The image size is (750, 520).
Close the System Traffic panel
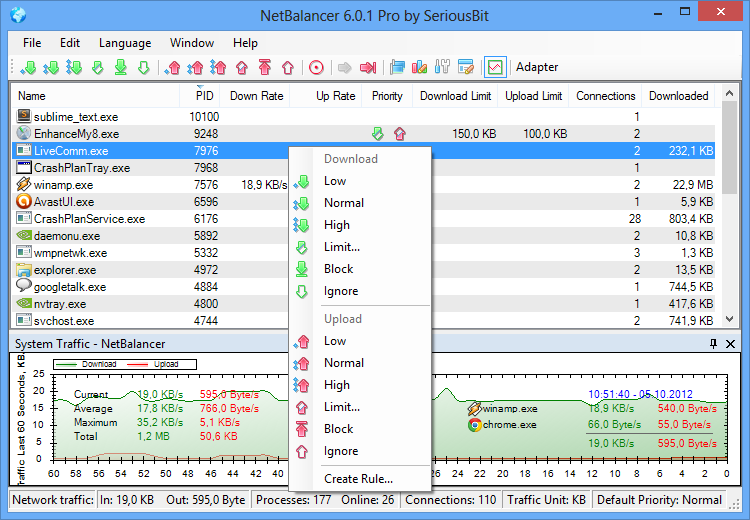pos(730,344)
